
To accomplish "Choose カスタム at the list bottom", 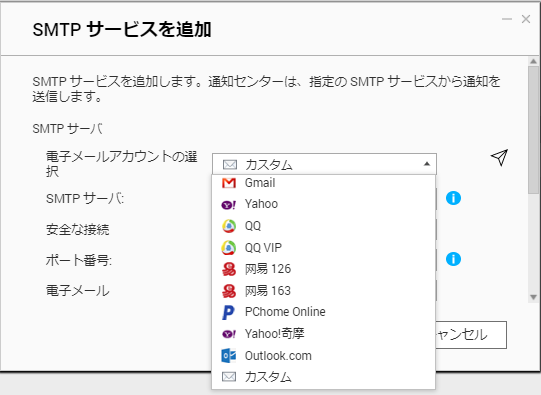I will [323, 377].
